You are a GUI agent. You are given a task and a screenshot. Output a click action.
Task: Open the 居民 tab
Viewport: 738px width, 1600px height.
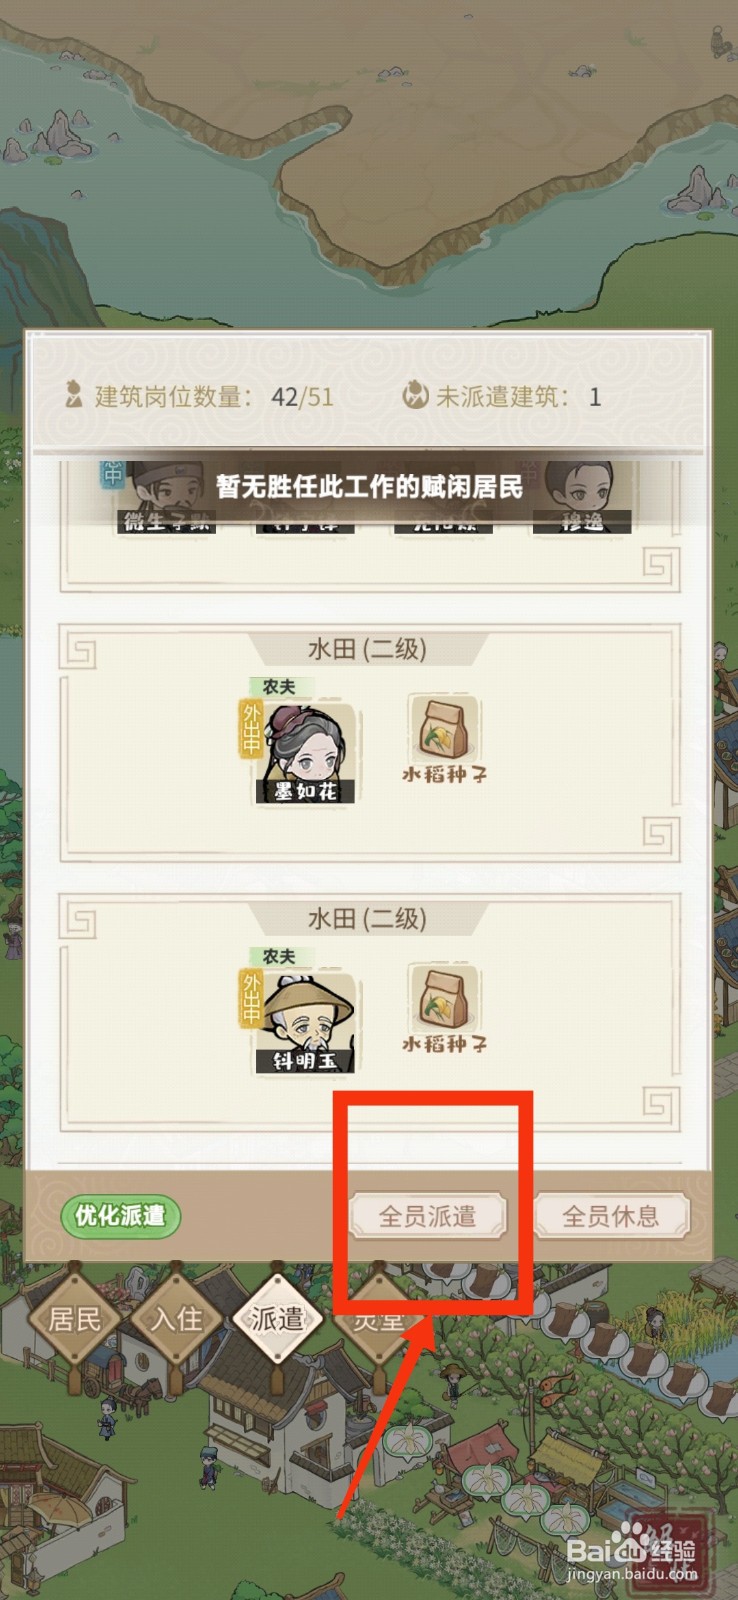point(75,1319)
